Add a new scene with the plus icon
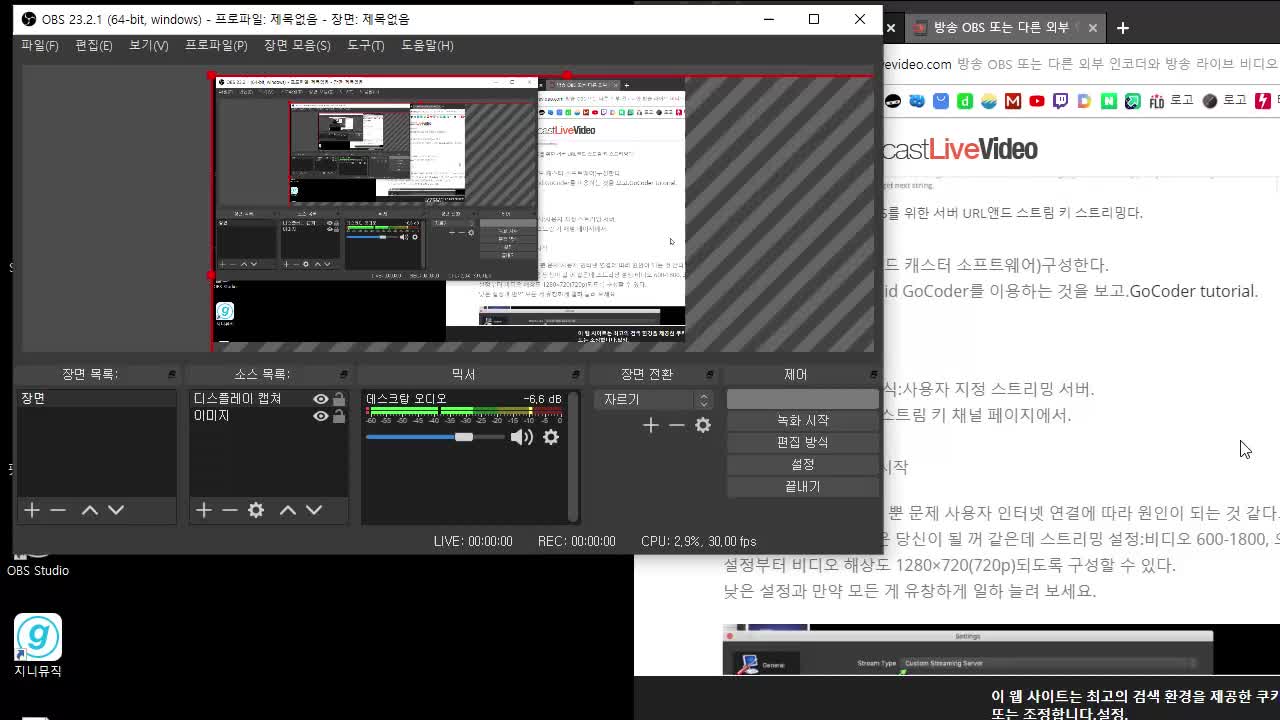The height and width of the screenshot is (720, 1280). click(32, 510)
